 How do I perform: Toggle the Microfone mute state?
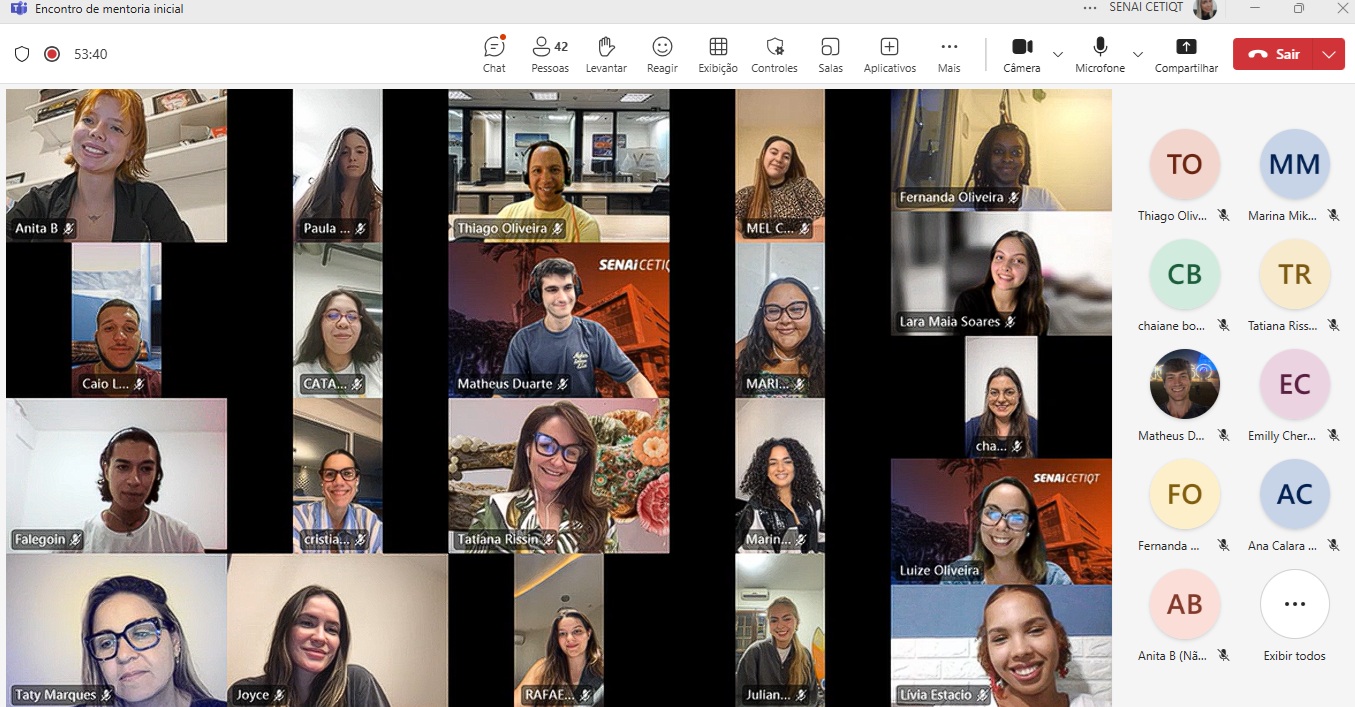coord(1100,54)
